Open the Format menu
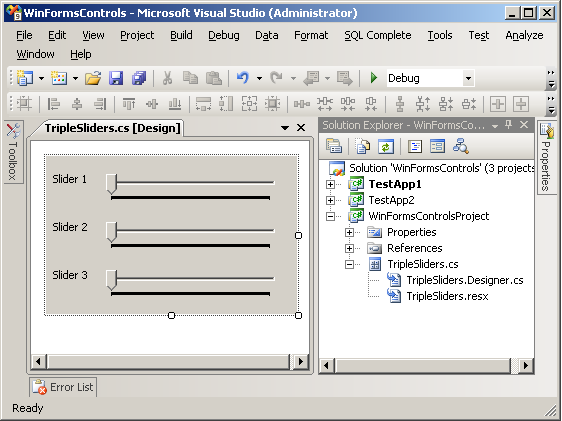 (x=311, y=35)
